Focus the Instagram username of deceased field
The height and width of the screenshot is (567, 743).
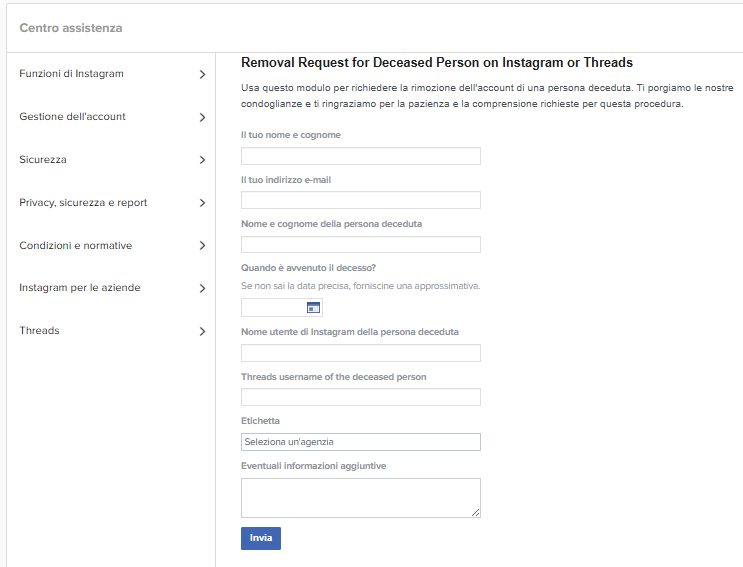coord(361,353)
